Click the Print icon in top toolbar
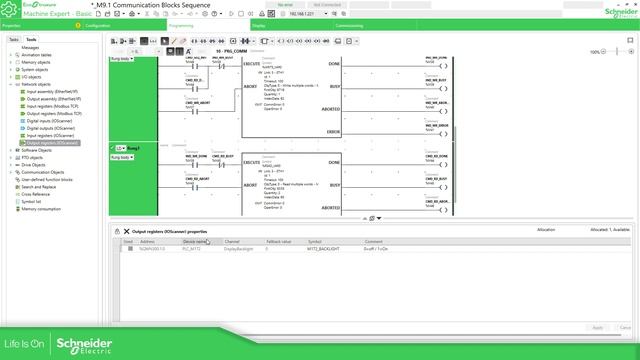 pos(132,13)
